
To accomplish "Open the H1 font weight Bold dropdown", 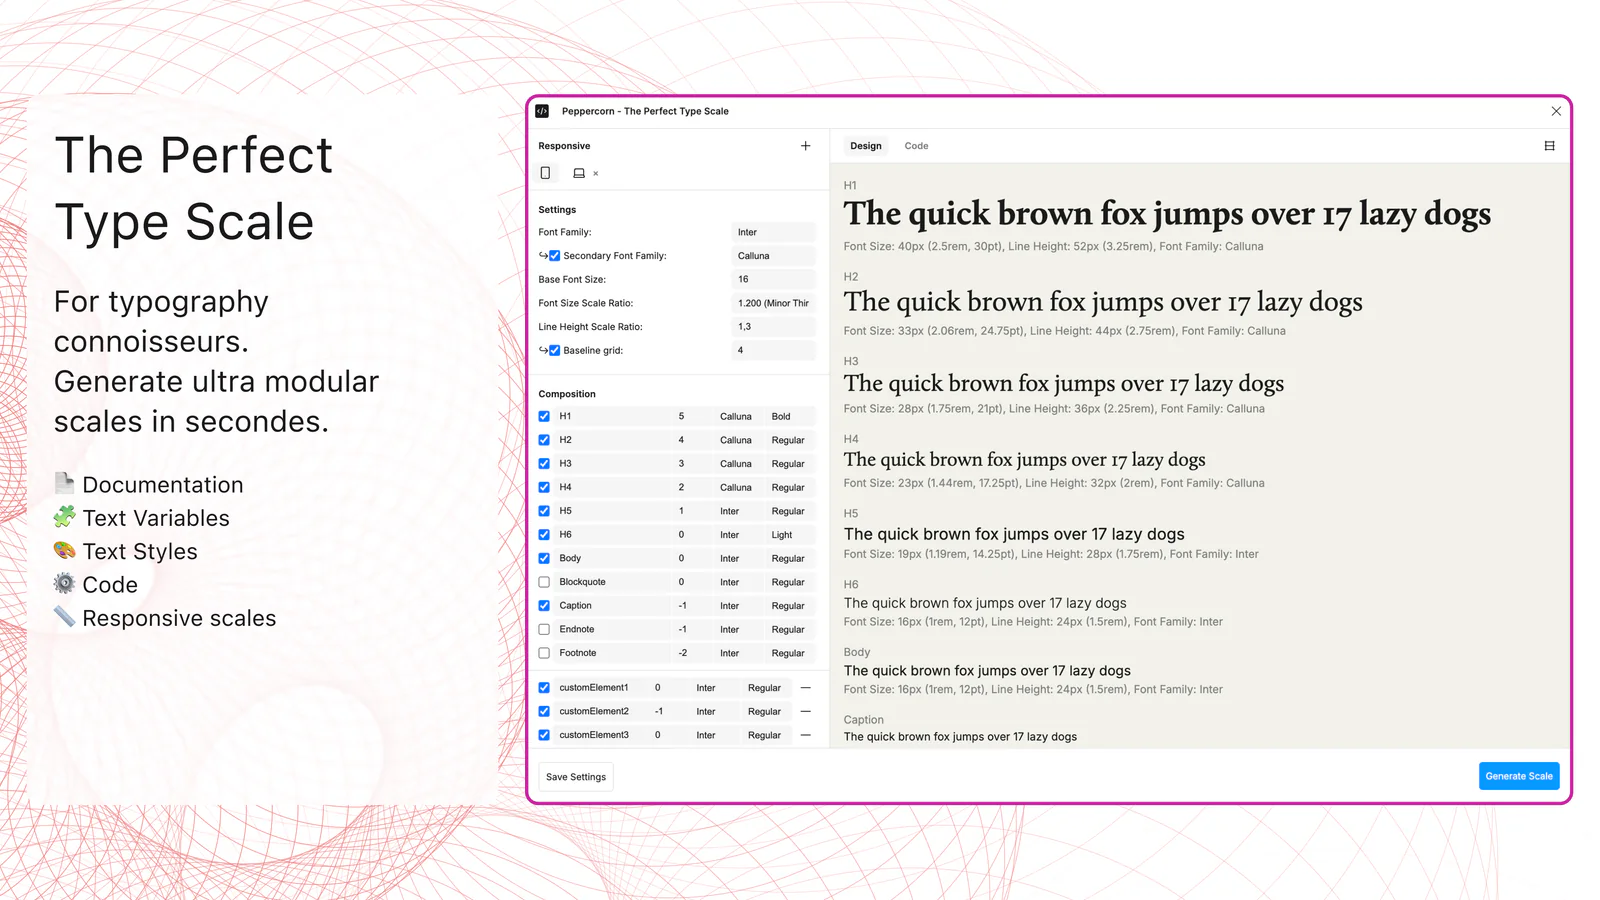I will (x=791, y=416).
